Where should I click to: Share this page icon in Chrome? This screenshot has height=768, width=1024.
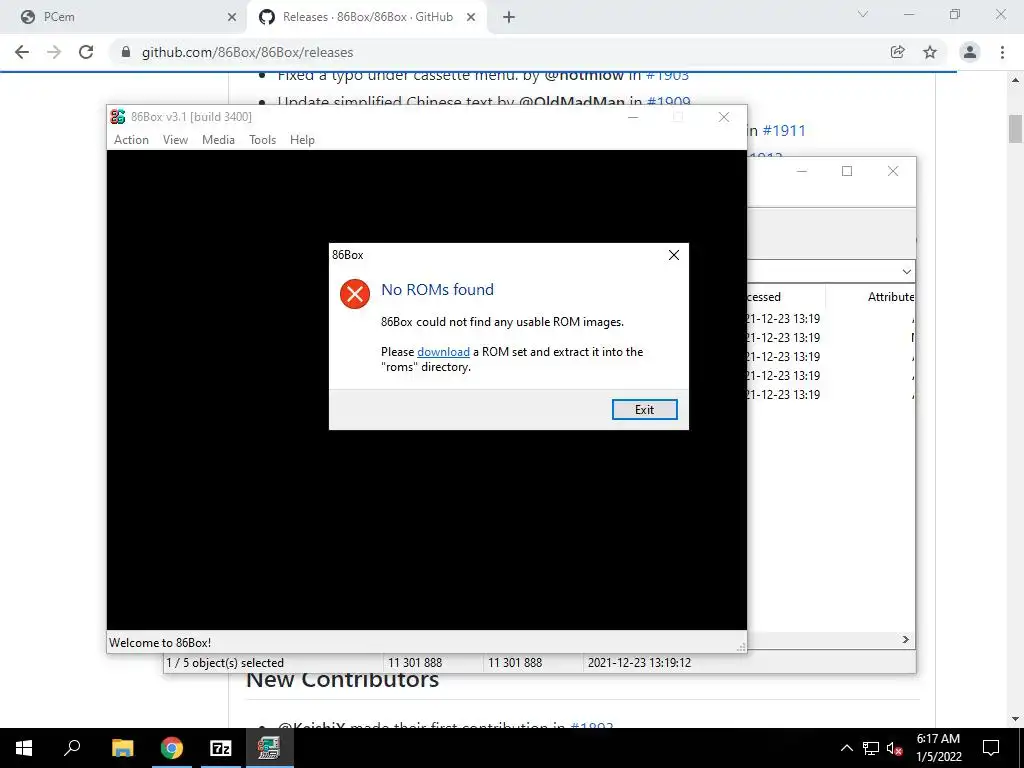pos(897,52)
